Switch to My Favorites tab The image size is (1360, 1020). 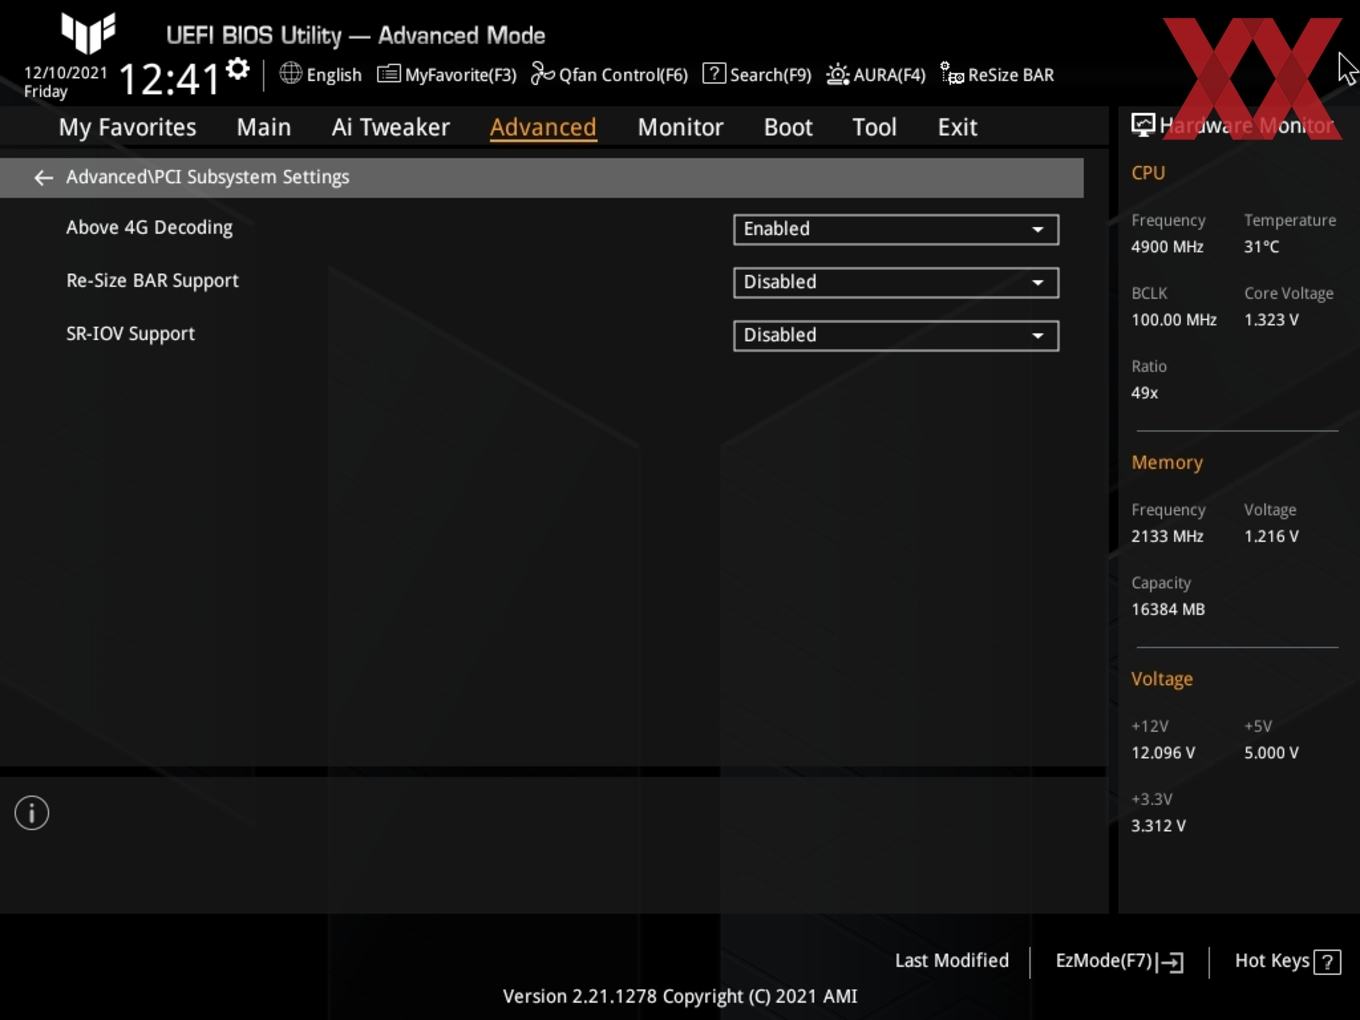[127, 127]
